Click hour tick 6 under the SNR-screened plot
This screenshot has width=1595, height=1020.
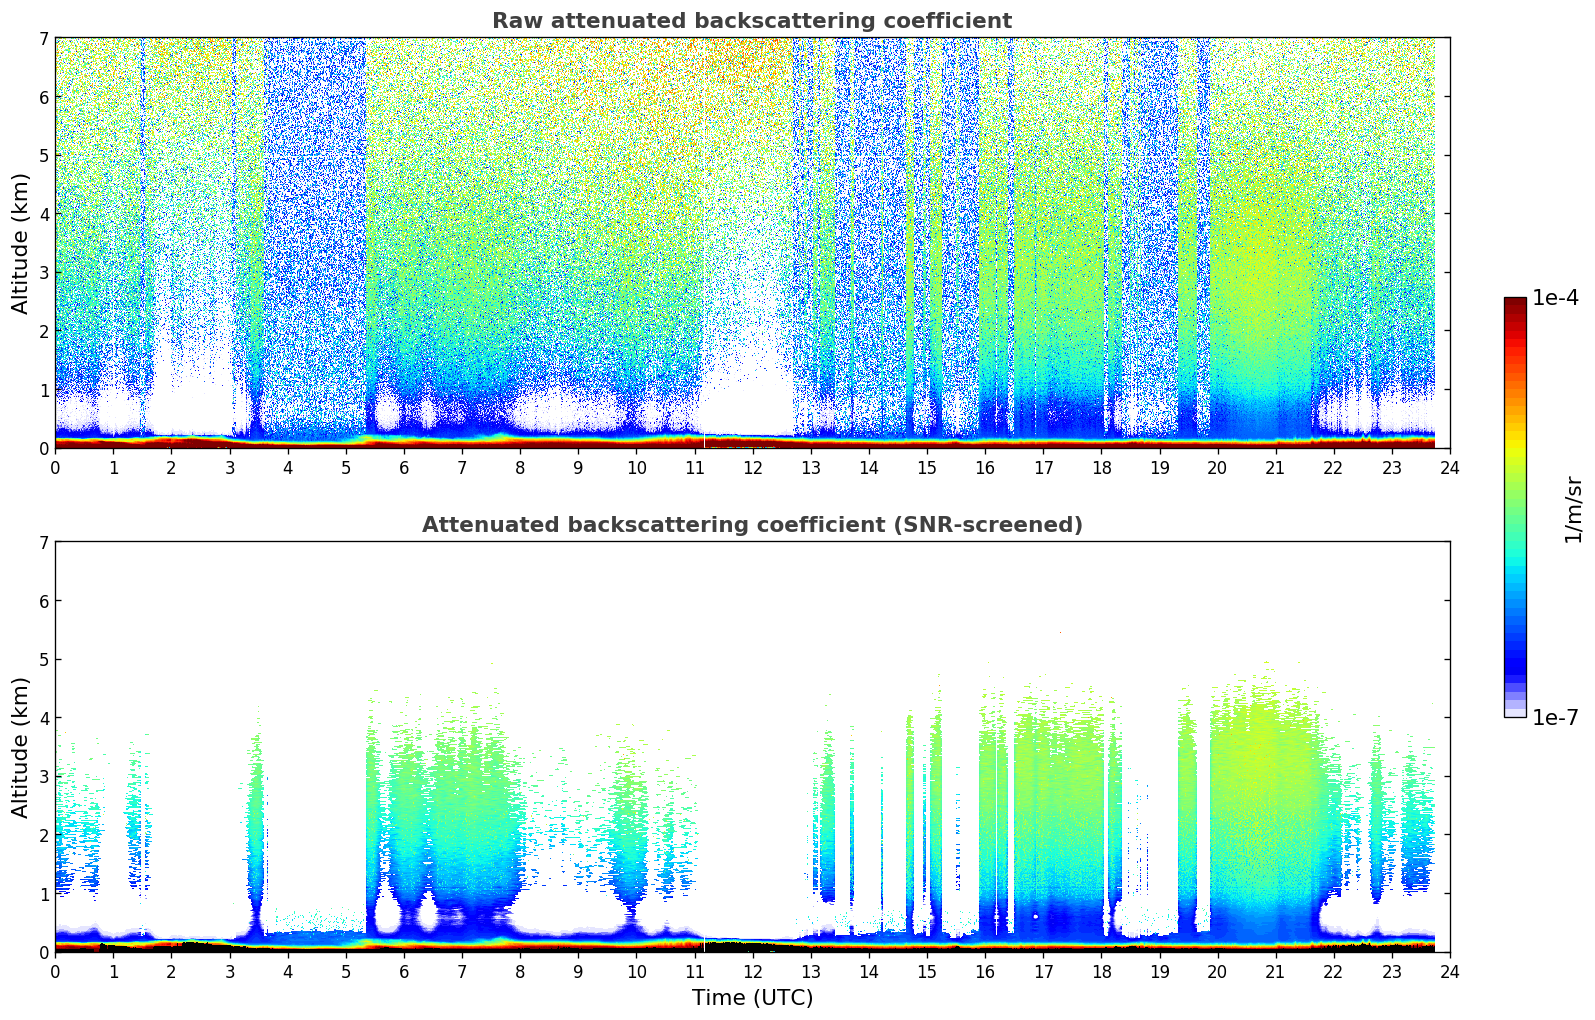pyautogui.click(x=404, y=971)
